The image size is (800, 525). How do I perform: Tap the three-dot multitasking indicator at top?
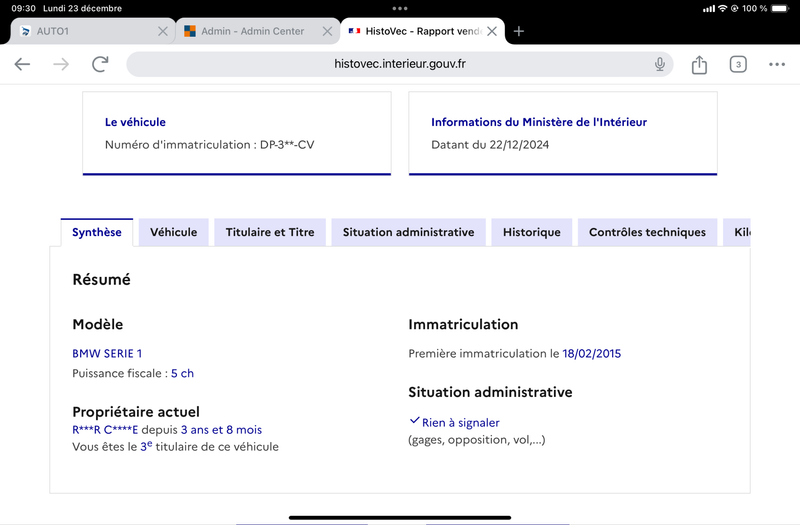click(x=399, y=8)
